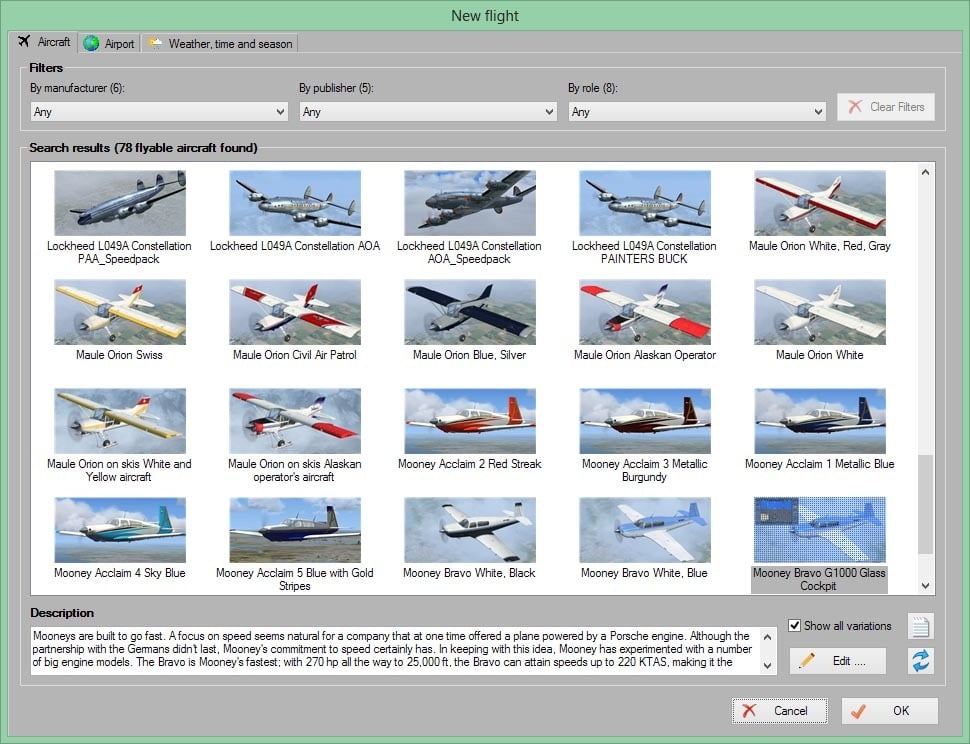Choose Lockheed Constellation AOA_Speedpack thumbnail
The height and width of the screenshot is (744, 970).
(x=470, y=203)
